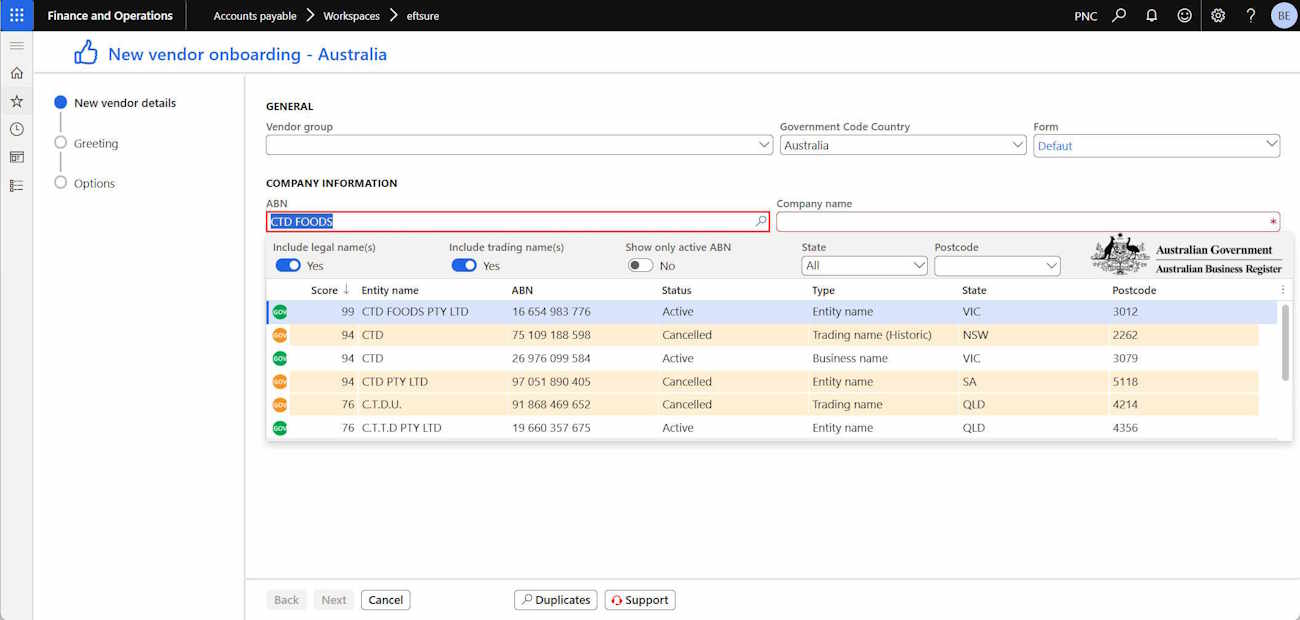1300x620 pixels.
Task: Open the settings gear
Action: (1218, 16)
